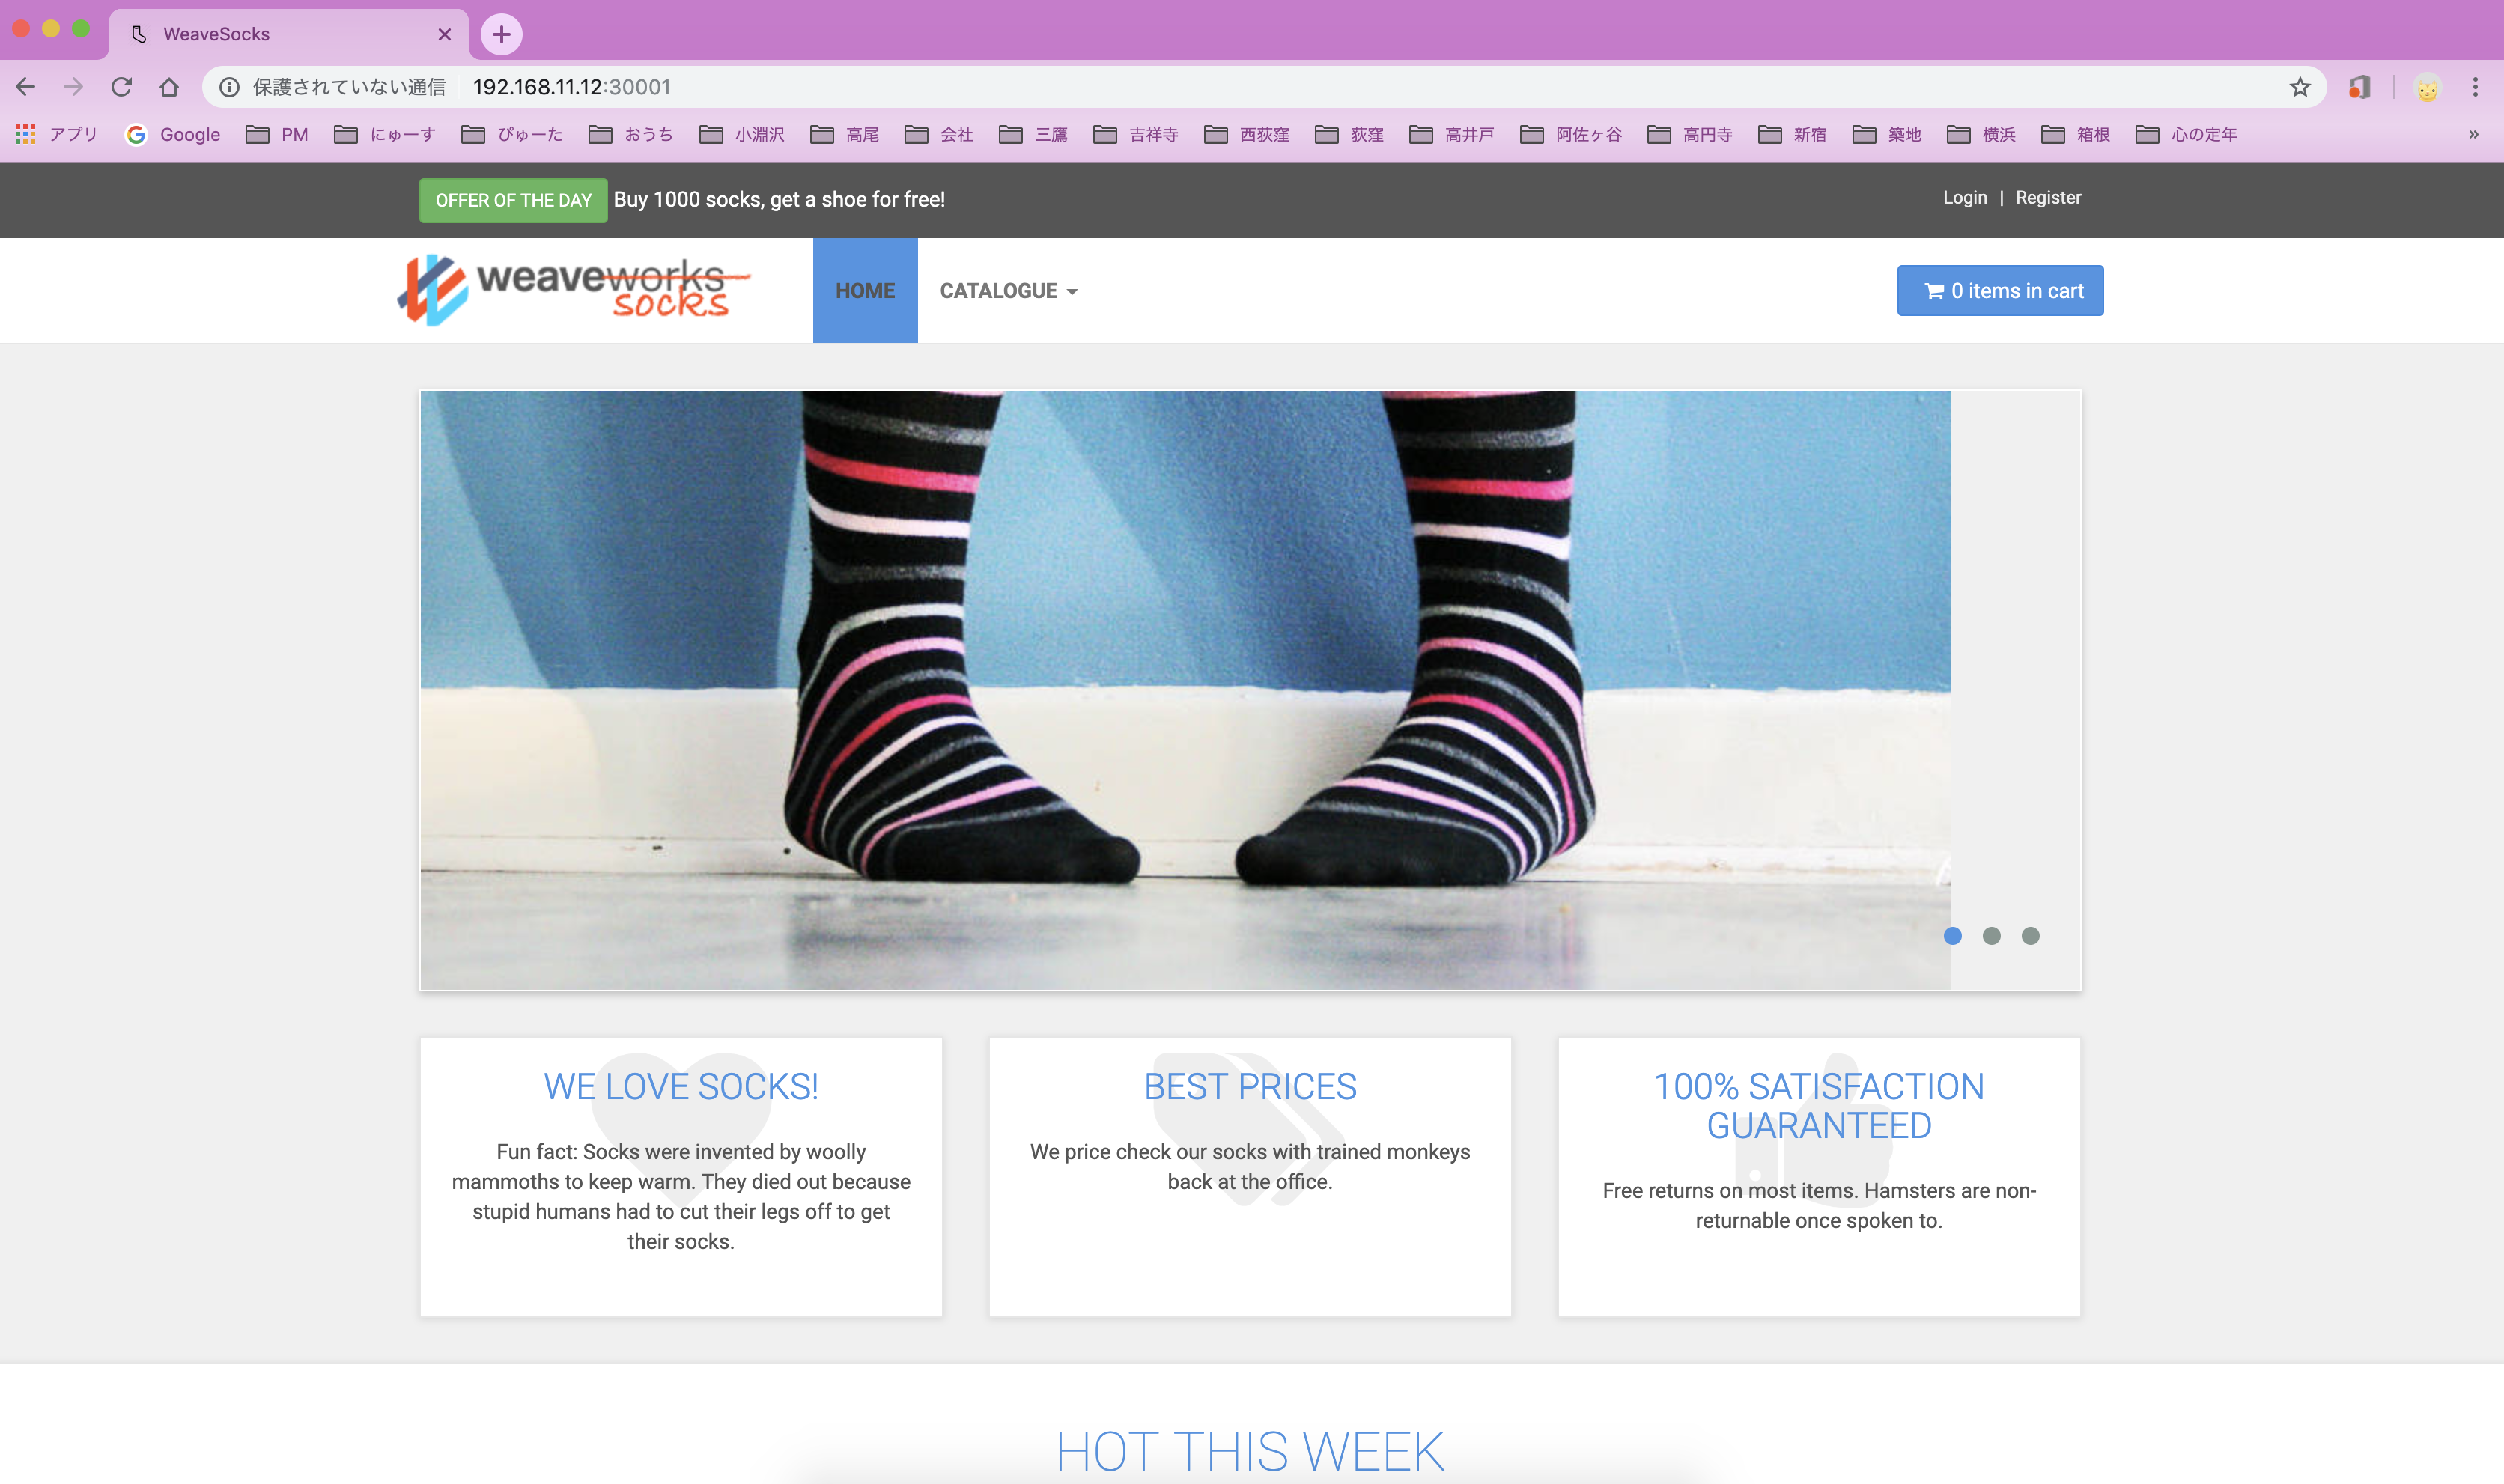The image size is (2504, 1484).
Task: Click the site info icon in address bar
Action: coord(229,87)
